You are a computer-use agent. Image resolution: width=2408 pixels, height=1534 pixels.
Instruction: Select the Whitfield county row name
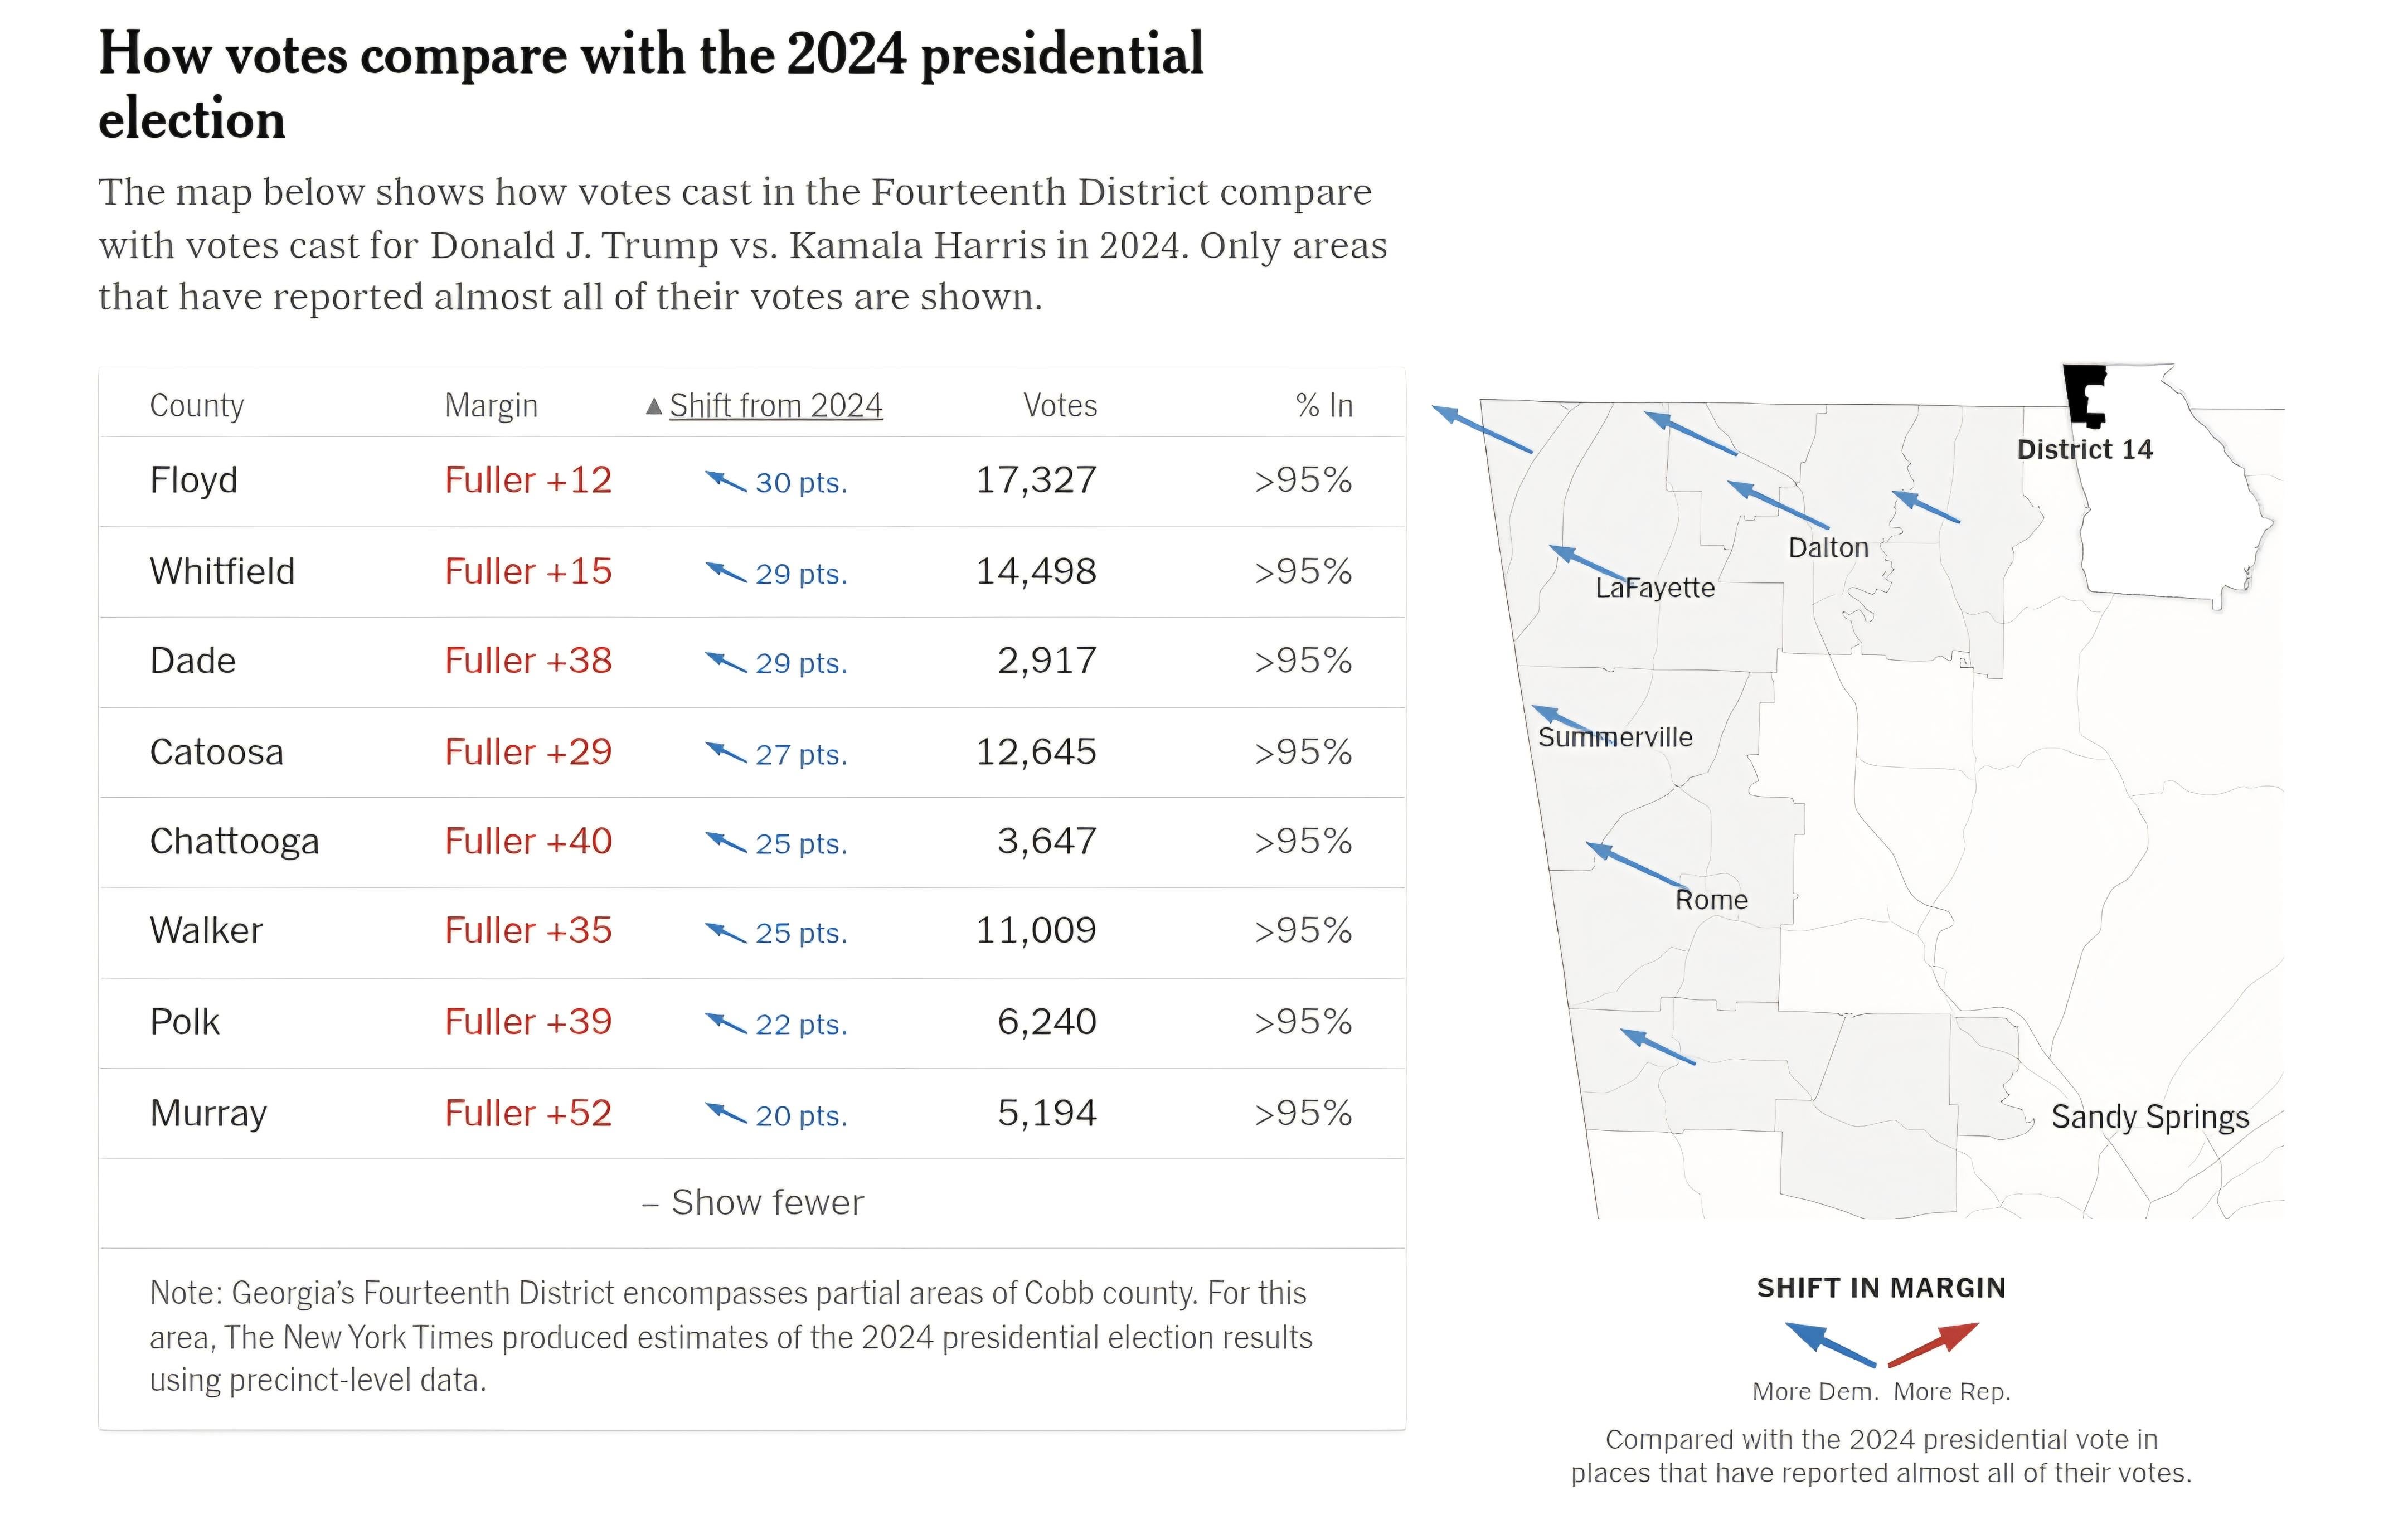coord(222,572)
